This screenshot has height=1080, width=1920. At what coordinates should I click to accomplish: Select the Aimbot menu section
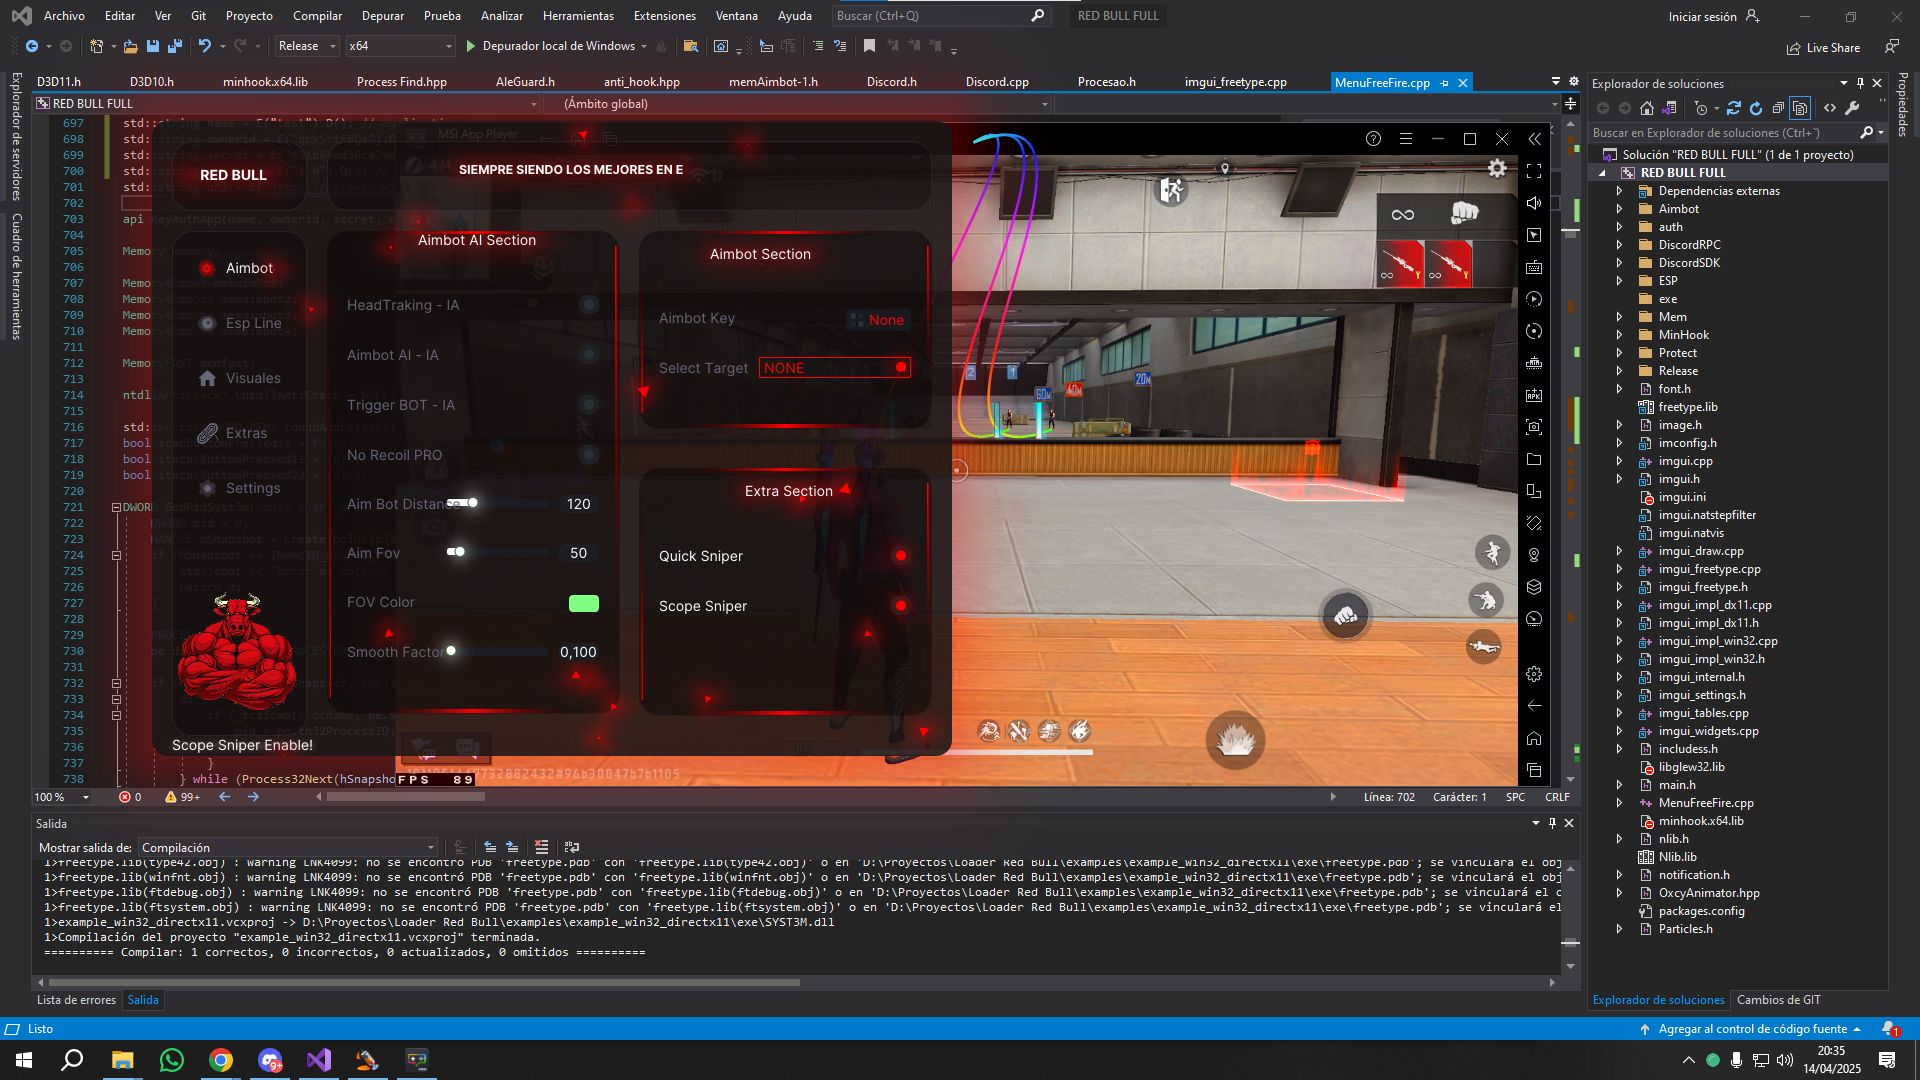point(237,268)
